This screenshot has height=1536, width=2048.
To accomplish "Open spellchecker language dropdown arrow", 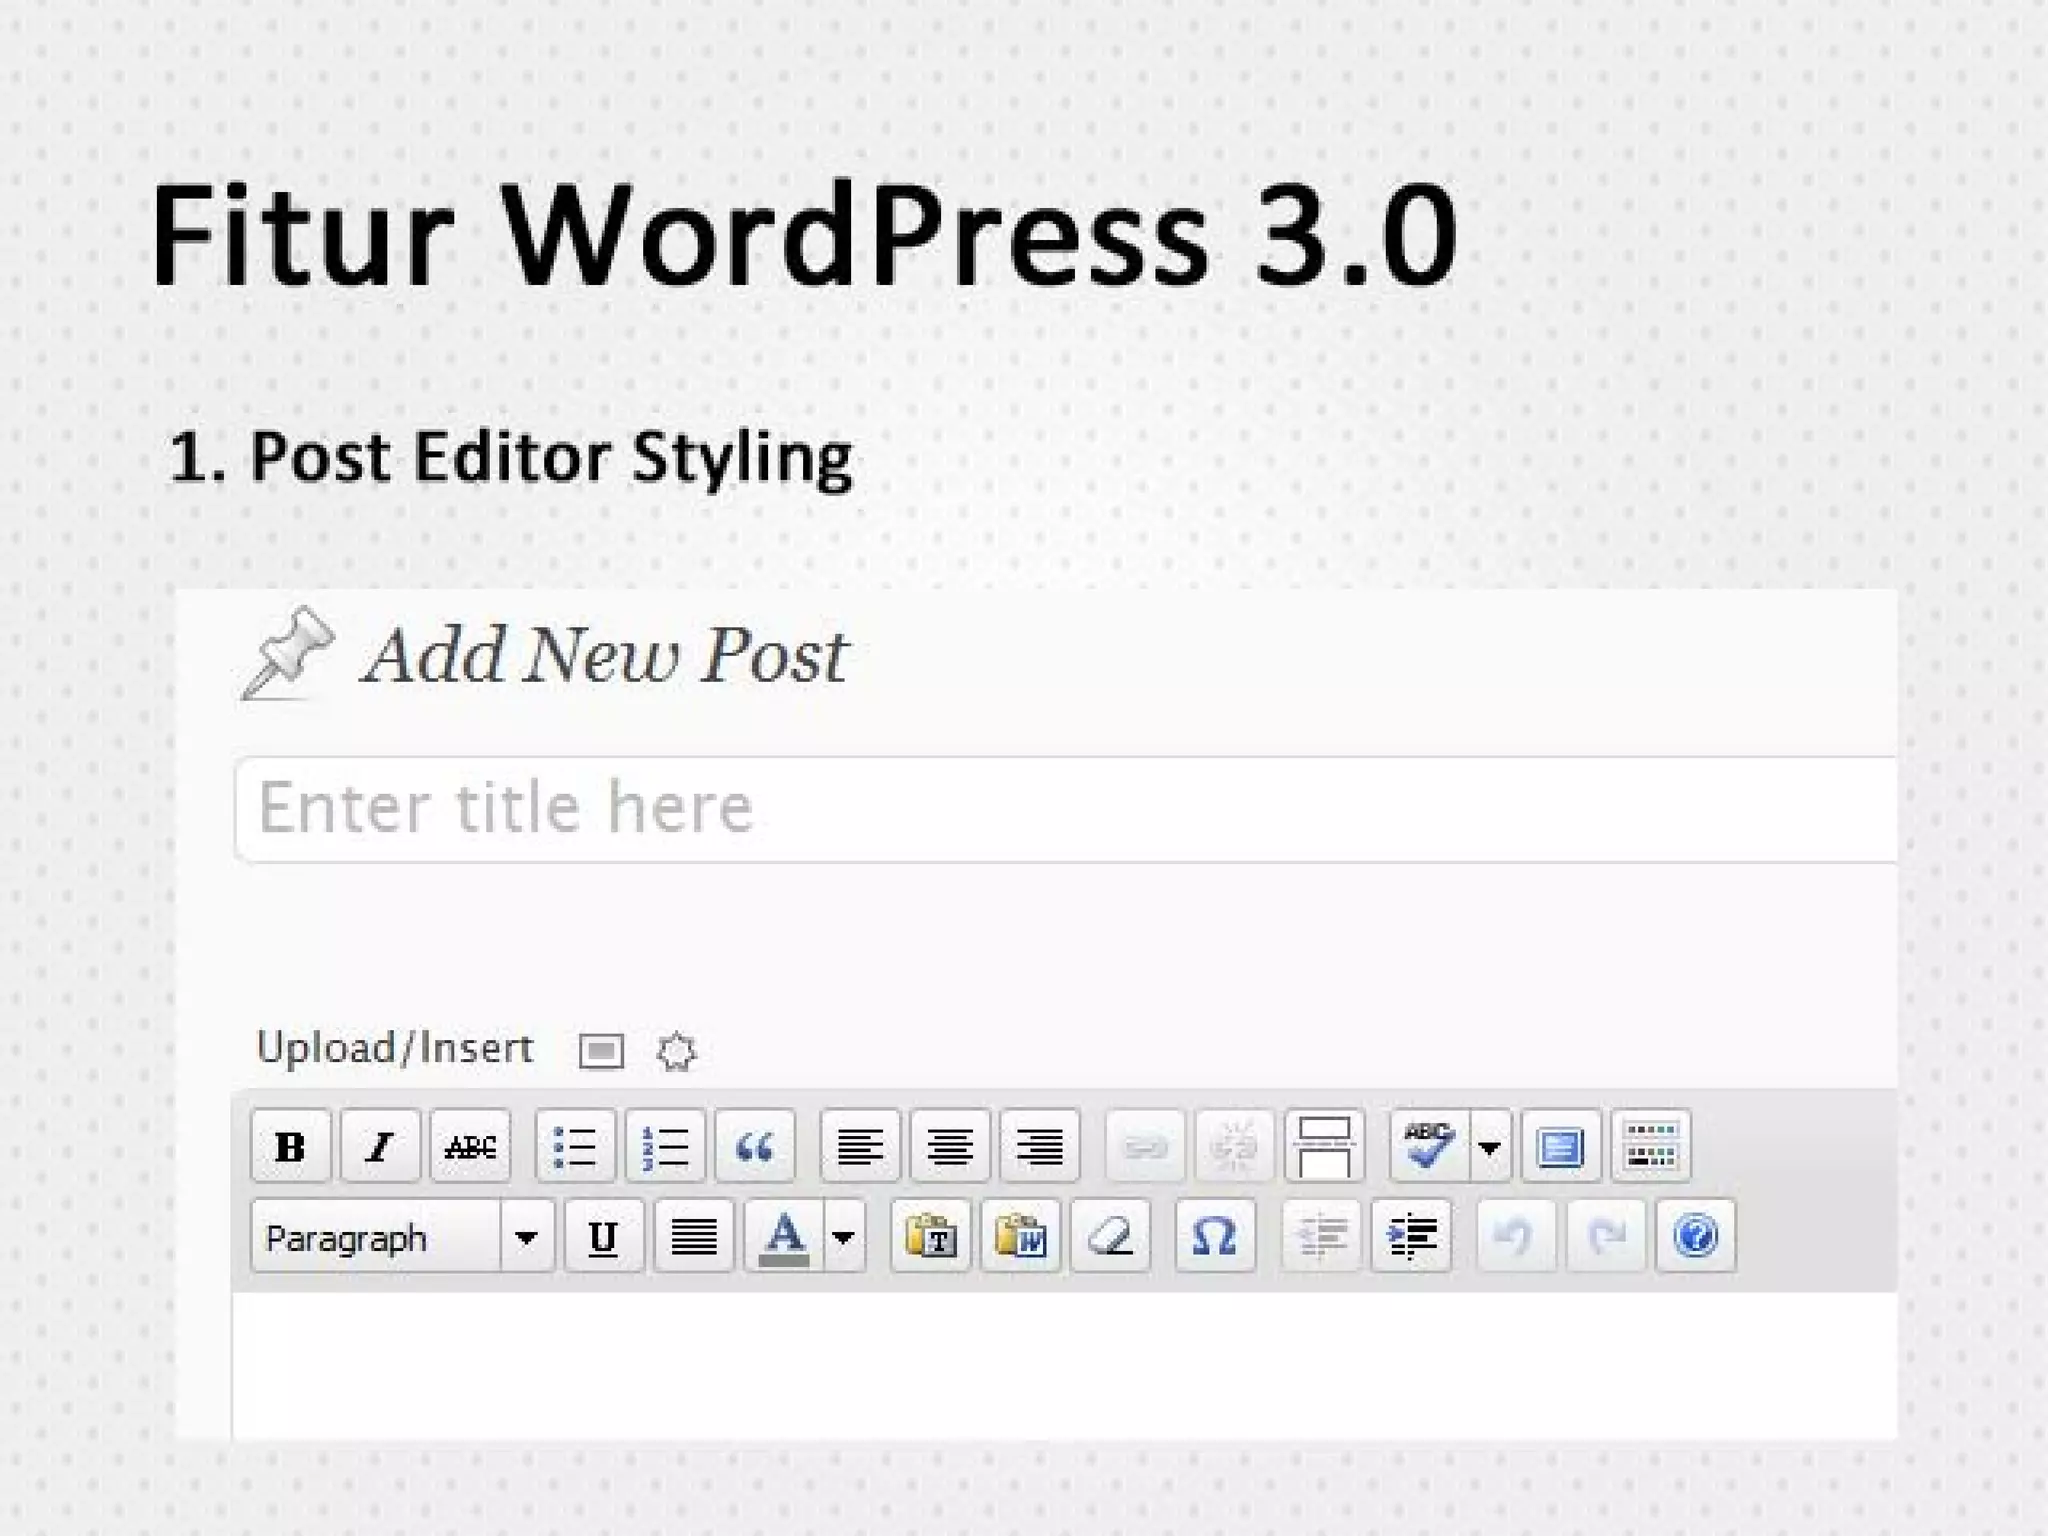I will point(1490,1146).
